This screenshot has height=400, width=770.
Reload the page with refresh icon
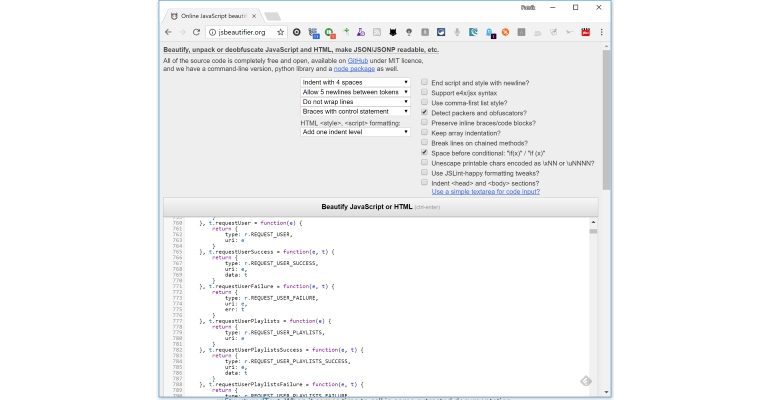coord(196,32)
